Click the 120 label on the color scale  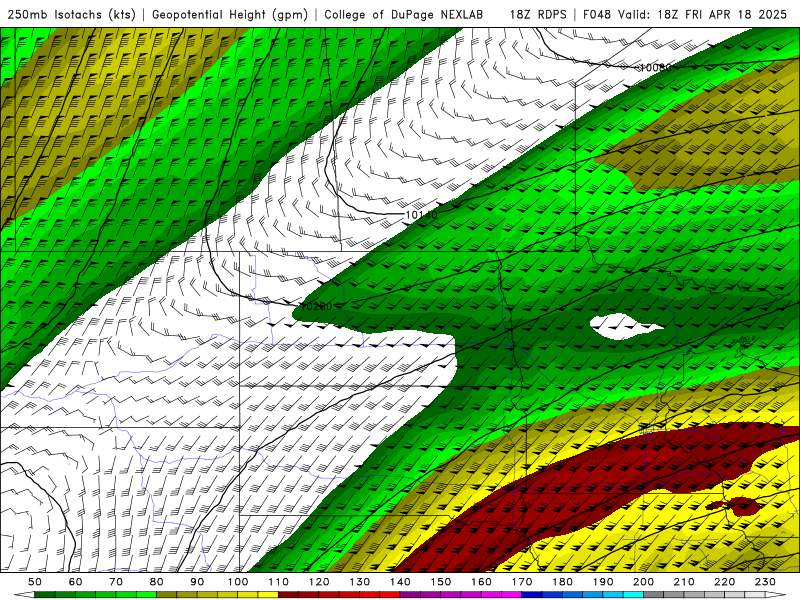pos(319,582)
